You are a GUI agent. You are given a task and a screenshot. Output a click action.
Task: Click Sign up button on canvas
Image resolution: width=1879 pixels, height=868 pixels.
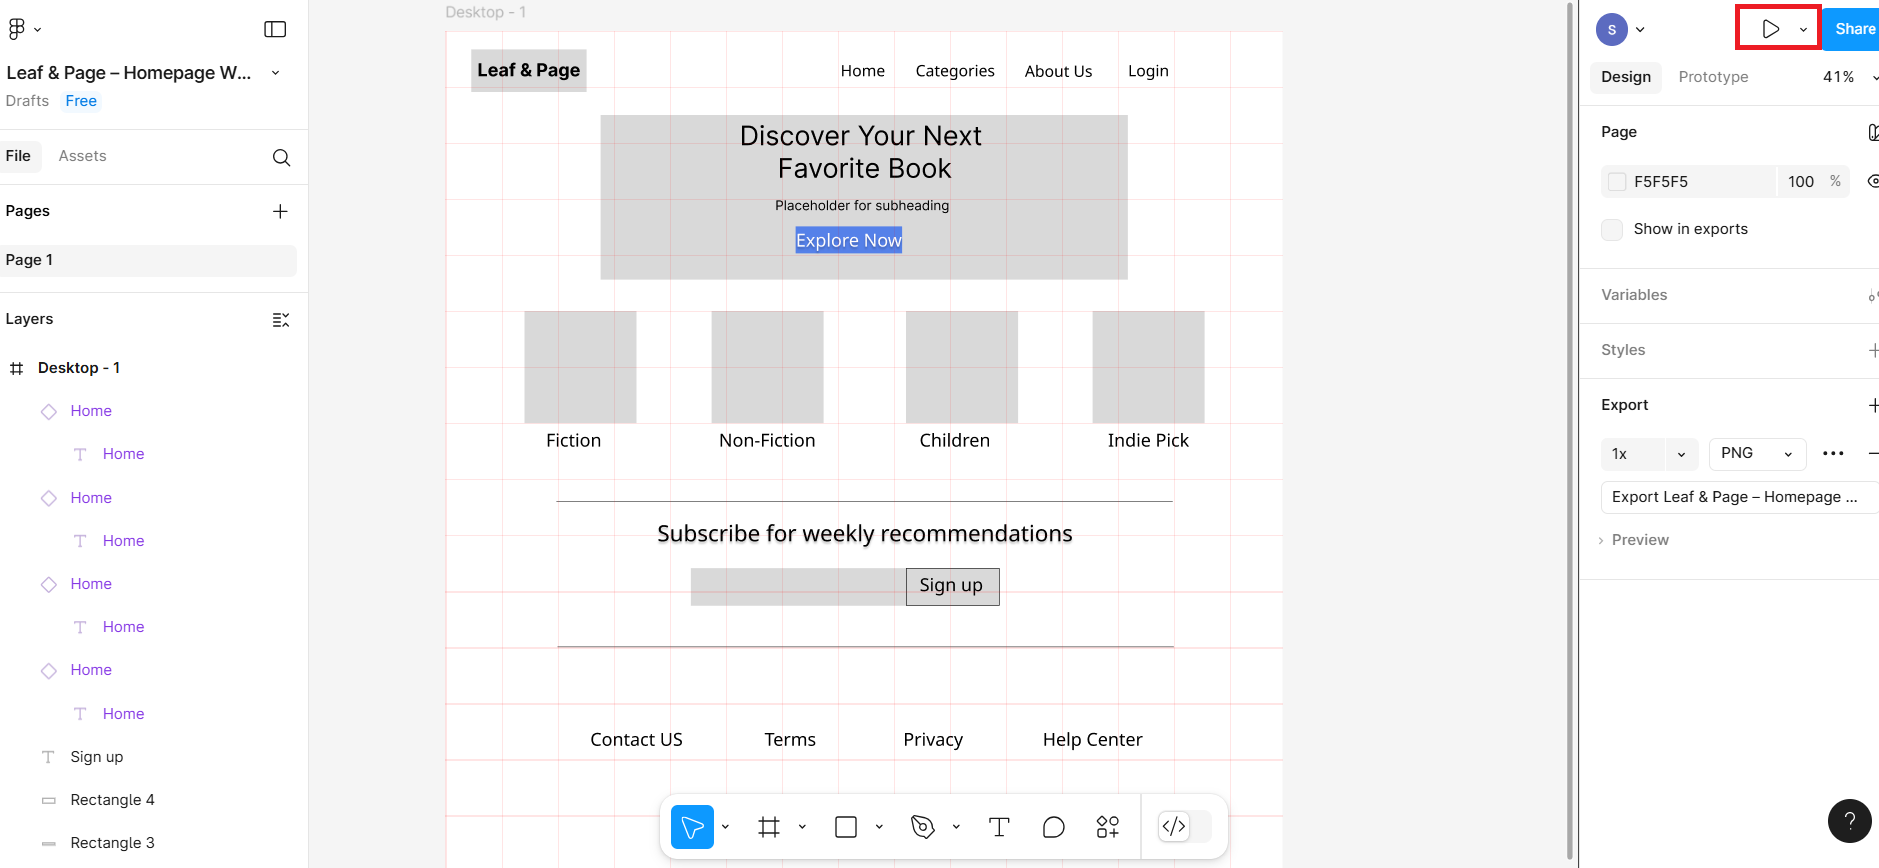952,586
